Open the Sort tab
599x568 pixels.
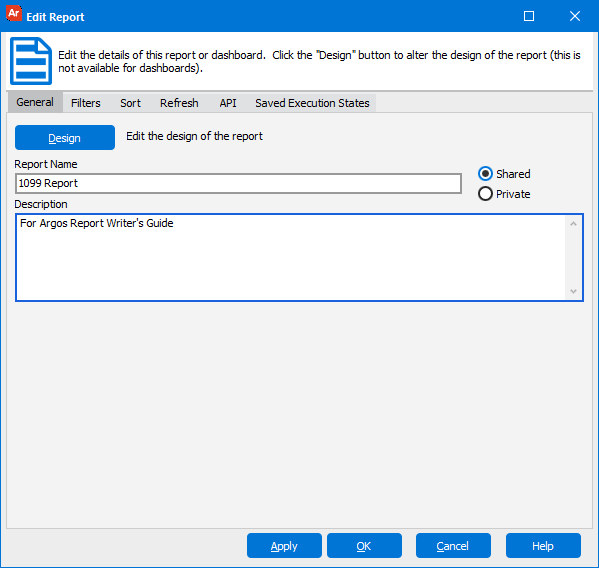click(x=130, y=103)
